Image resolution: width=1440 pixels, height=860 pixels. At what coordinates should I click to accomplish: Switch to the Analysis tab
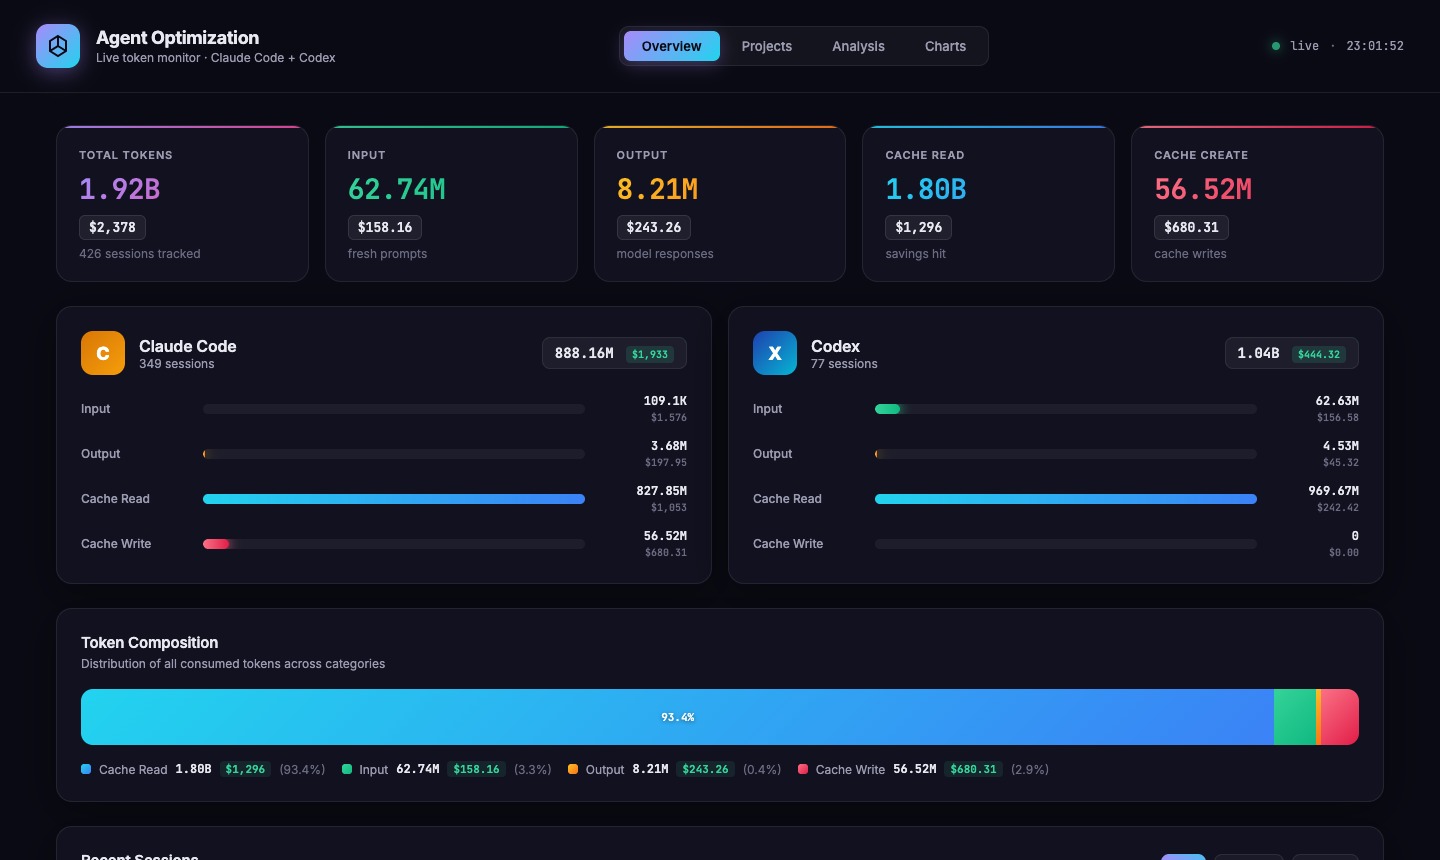click(858, 46)
